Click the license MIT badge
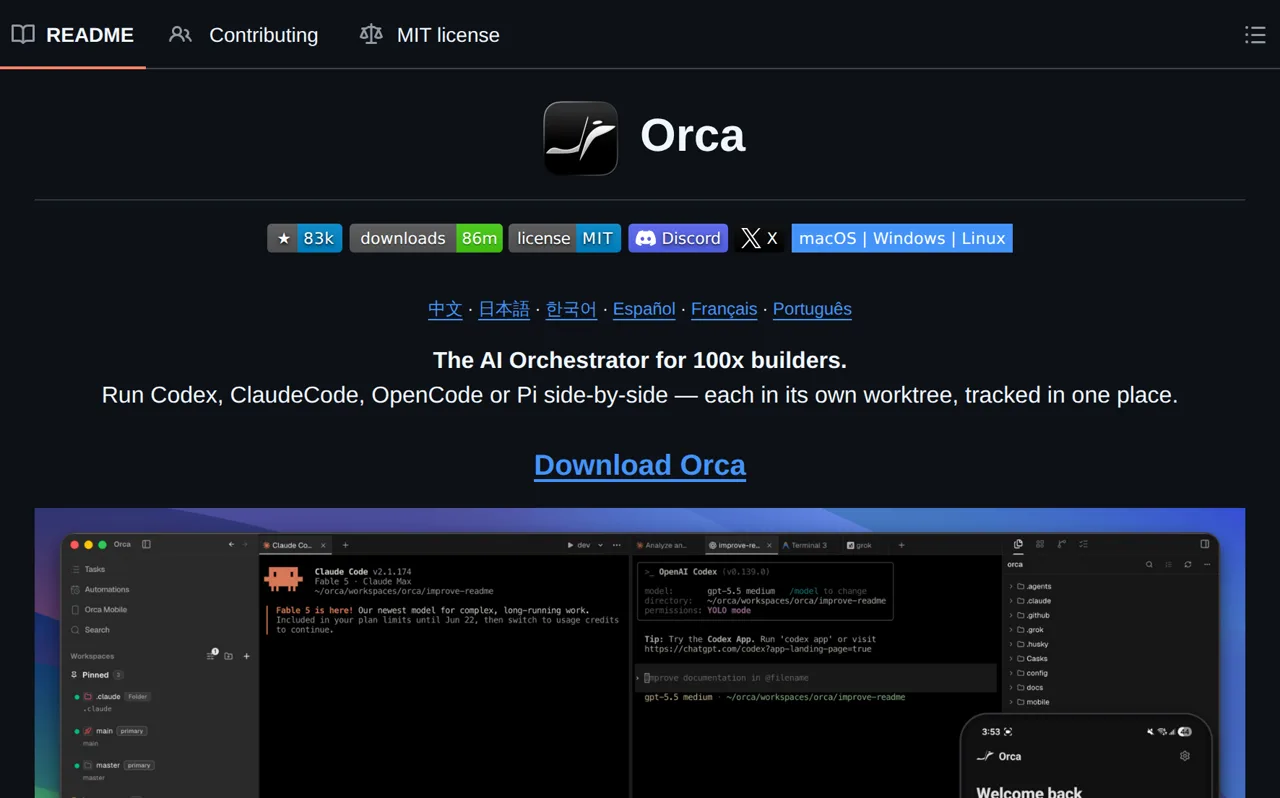This screenshot has width=1280, height=798. pos(565,238)
